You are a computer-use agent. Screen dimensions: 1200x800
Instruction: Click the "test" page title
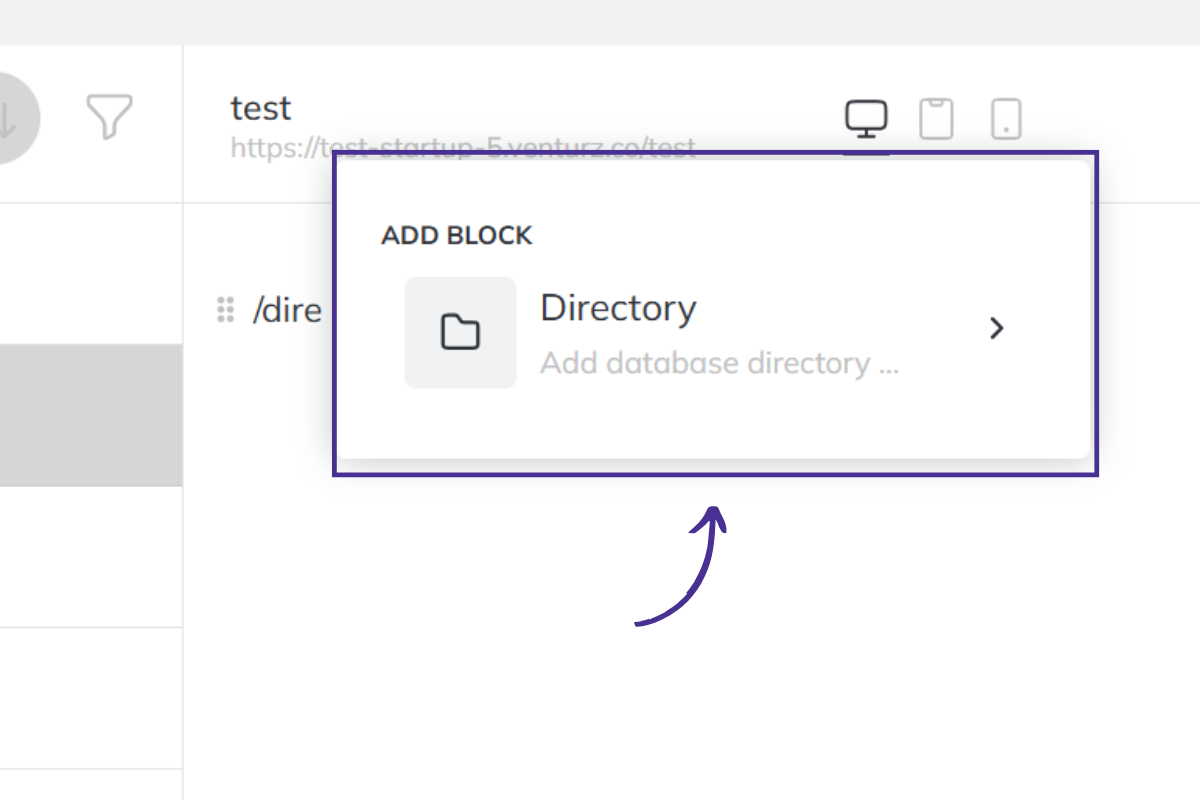coord(260,107)
